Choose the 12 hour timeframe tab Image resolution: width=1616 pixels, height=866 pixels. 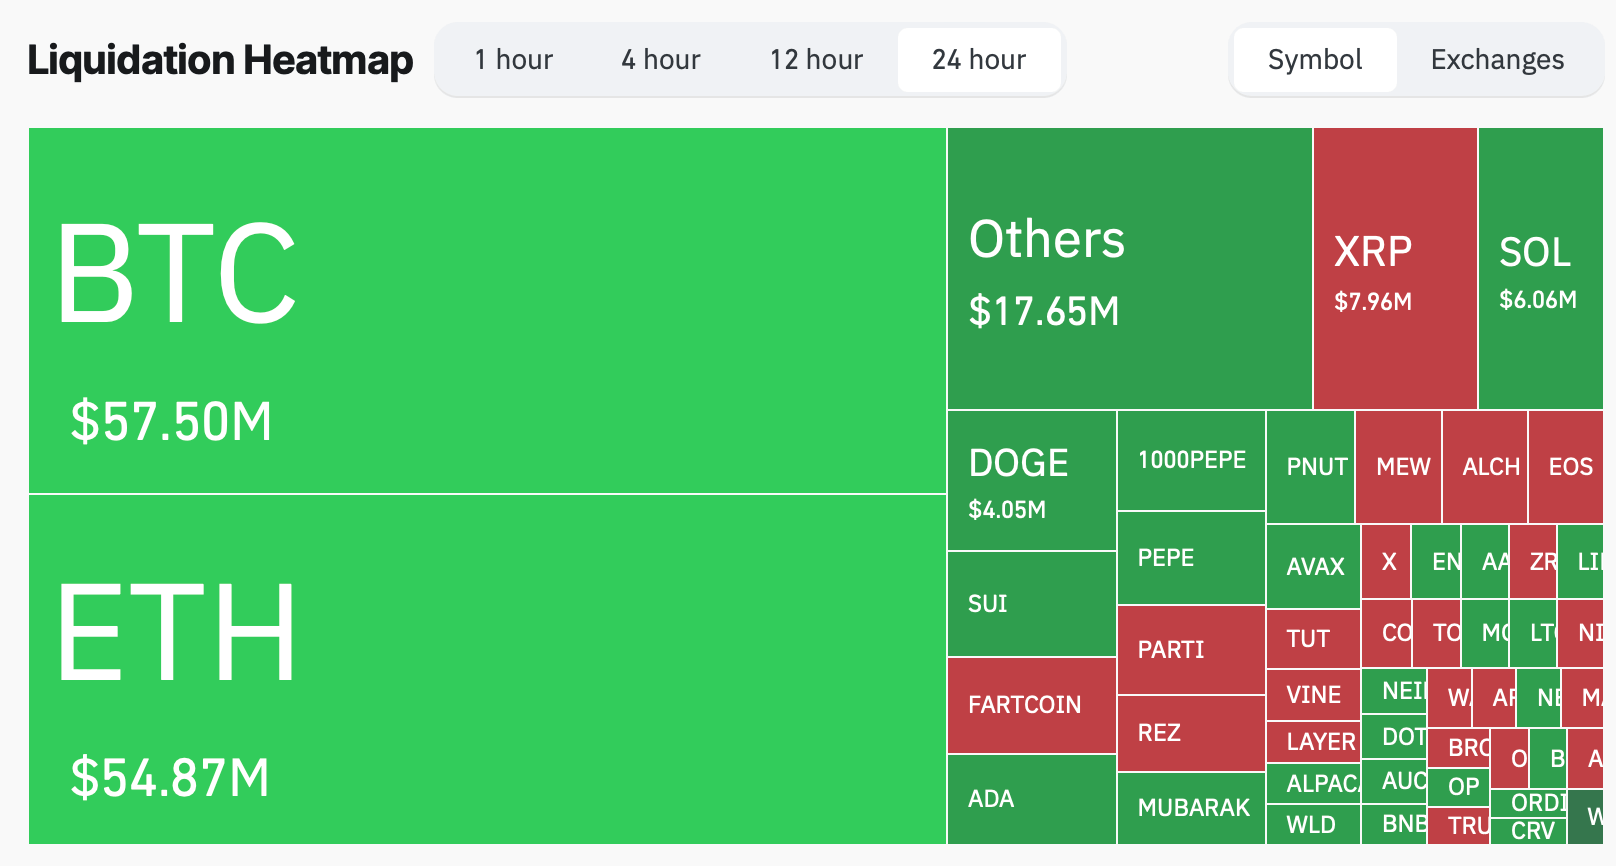pos(816,60)
